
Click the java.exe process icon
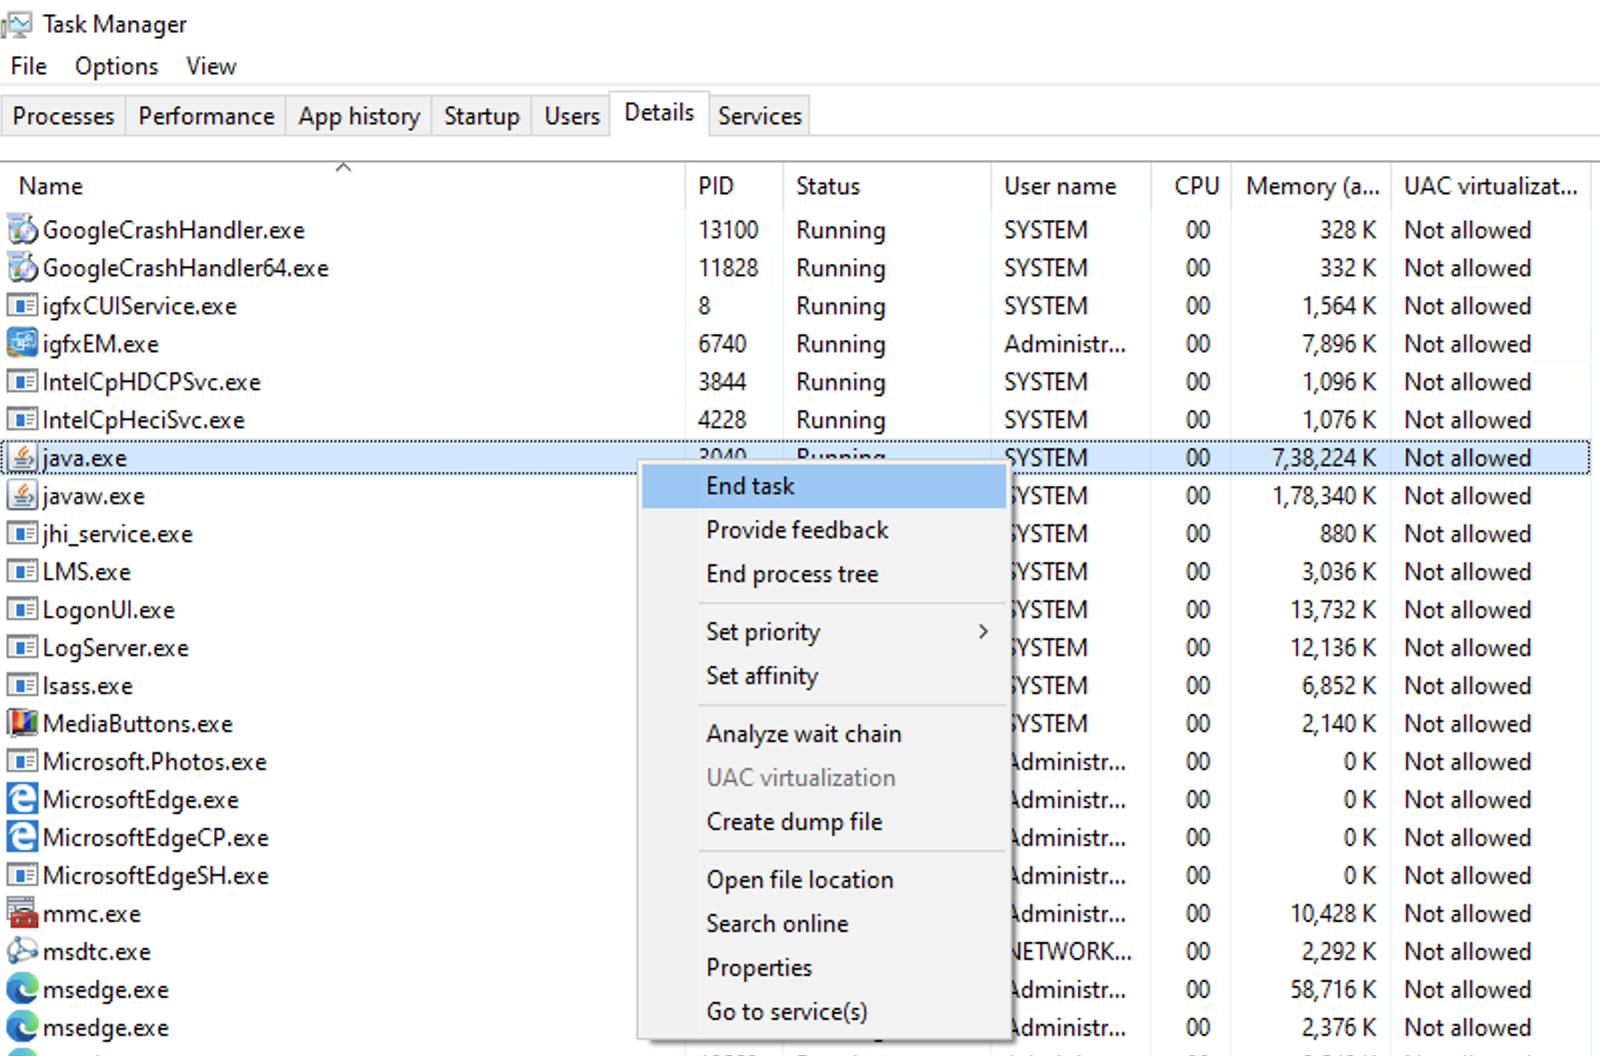[x=22, y=458]
